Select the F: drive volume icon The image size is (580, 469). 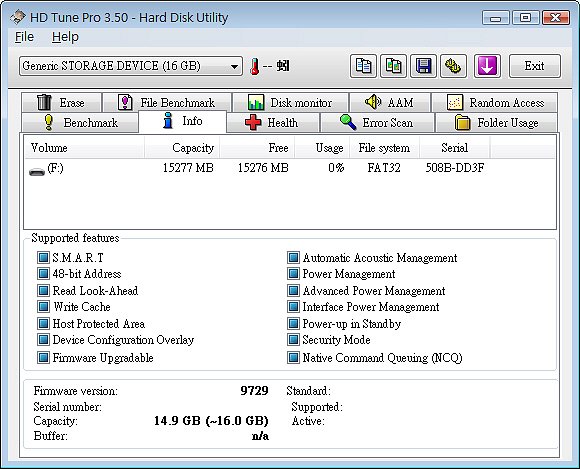click(x=37, y=171)
